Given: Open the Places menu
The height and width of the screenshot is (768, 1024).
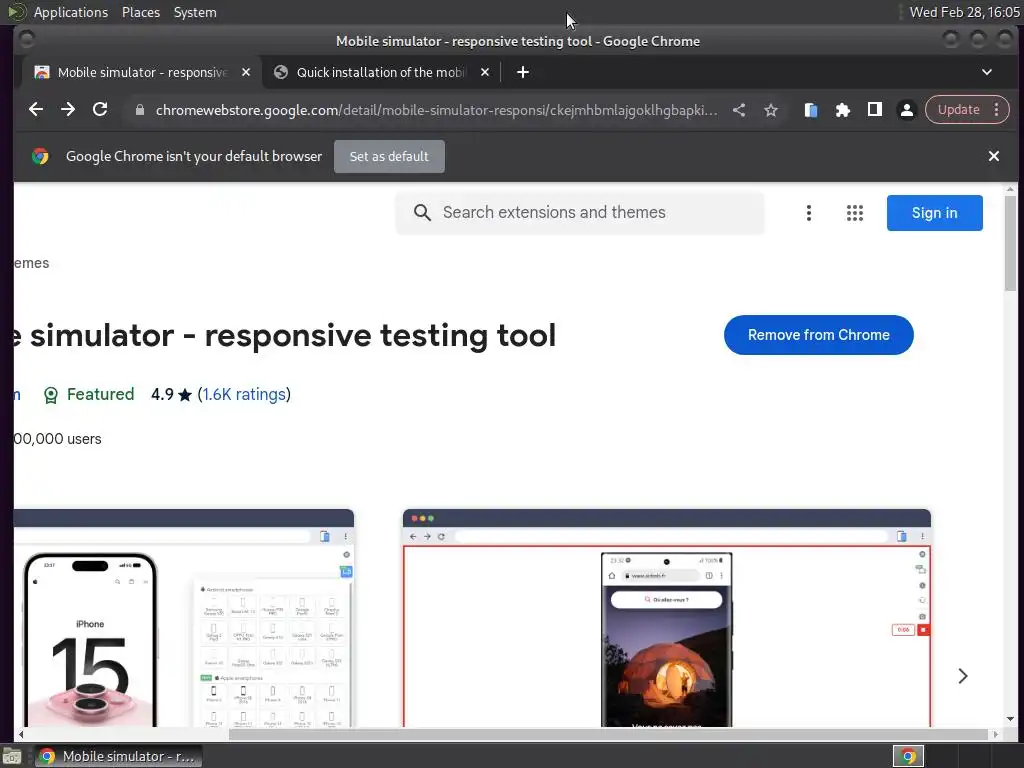Looking at the screenshot, I should 140,12.
